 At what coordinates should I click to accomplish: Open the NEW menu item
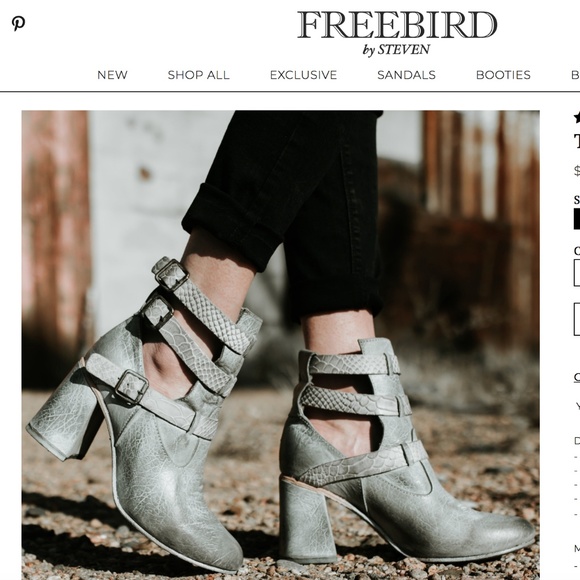tap(112, 75)
